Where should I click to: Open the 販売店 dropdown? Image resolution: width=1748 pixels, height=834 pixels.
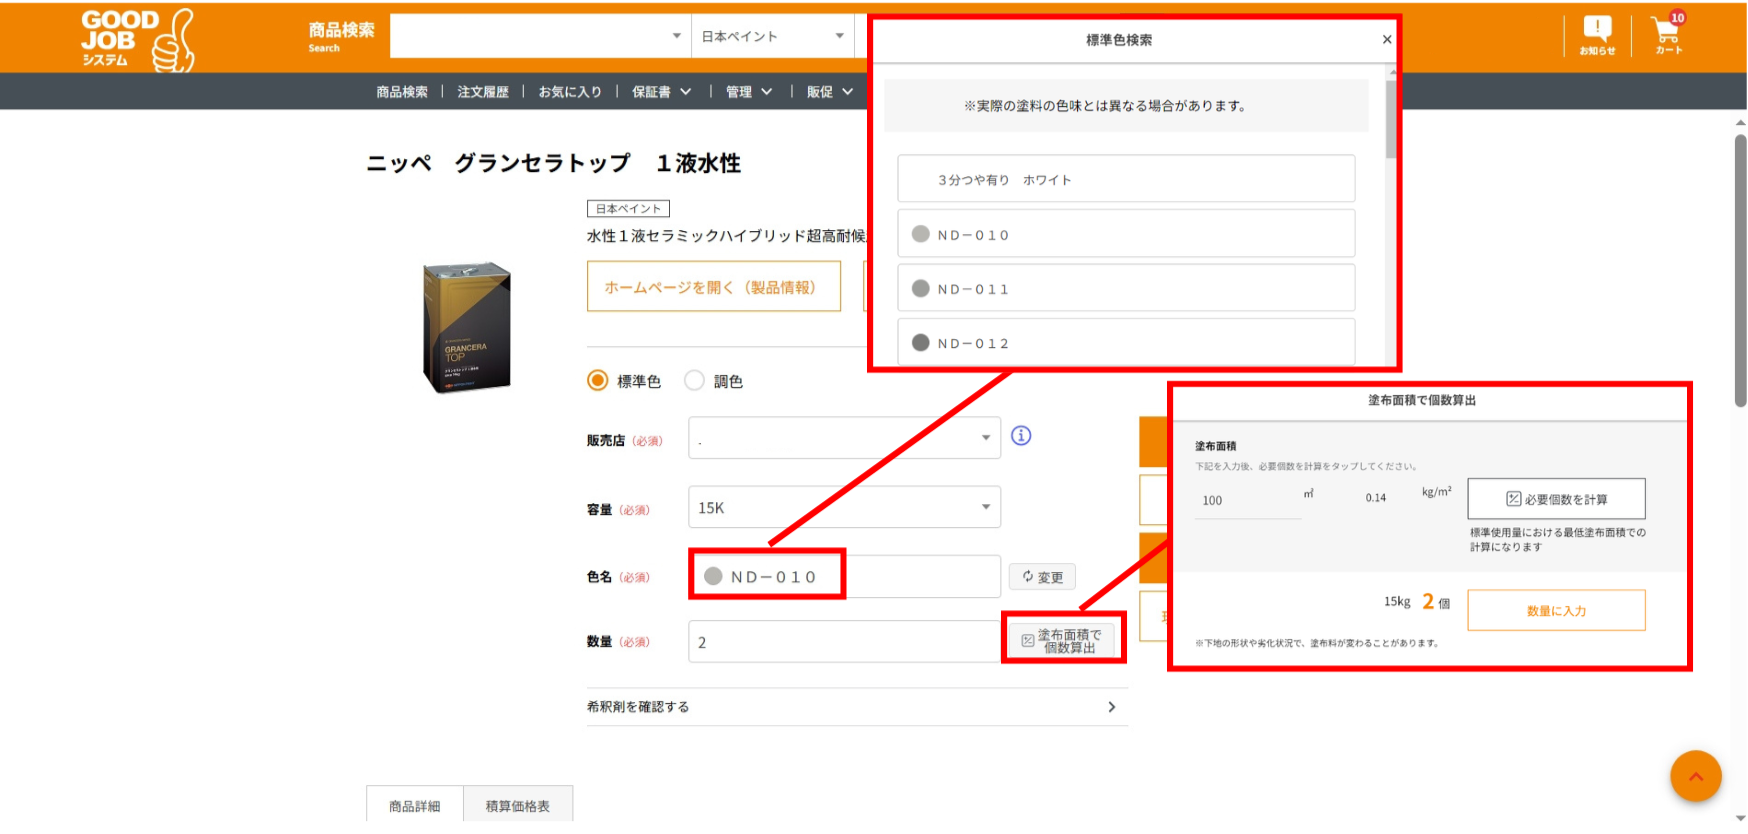844,439
